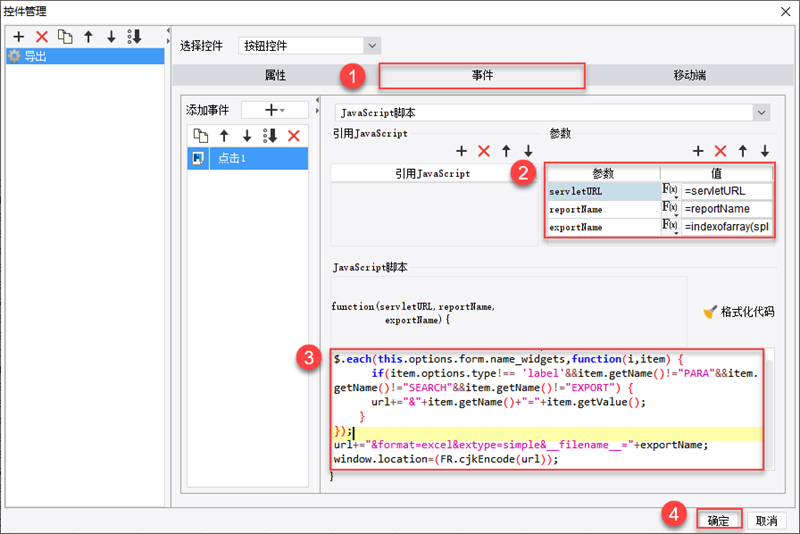The image size is (800, 534).
Task: Click the 参数 column header
Action: 604,173
